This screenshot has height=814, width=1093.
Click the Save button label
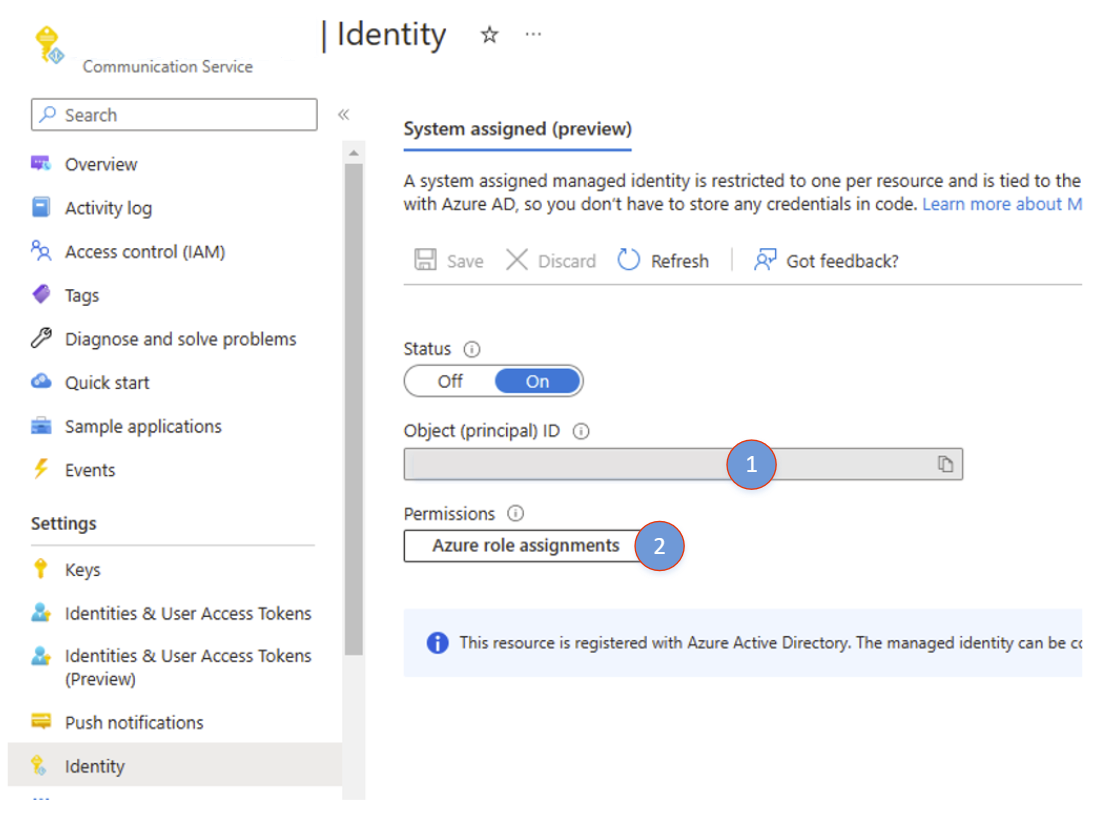tap(465, 261)
